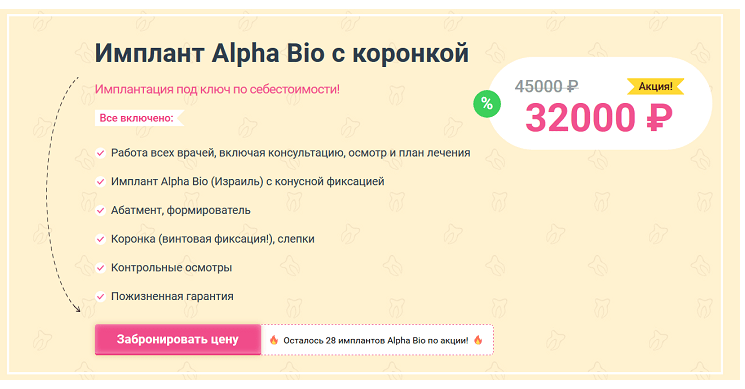Click the check icon beside Коронка (винтовая фиксация!)
The image size is (745, 389).
coord(100,239)
